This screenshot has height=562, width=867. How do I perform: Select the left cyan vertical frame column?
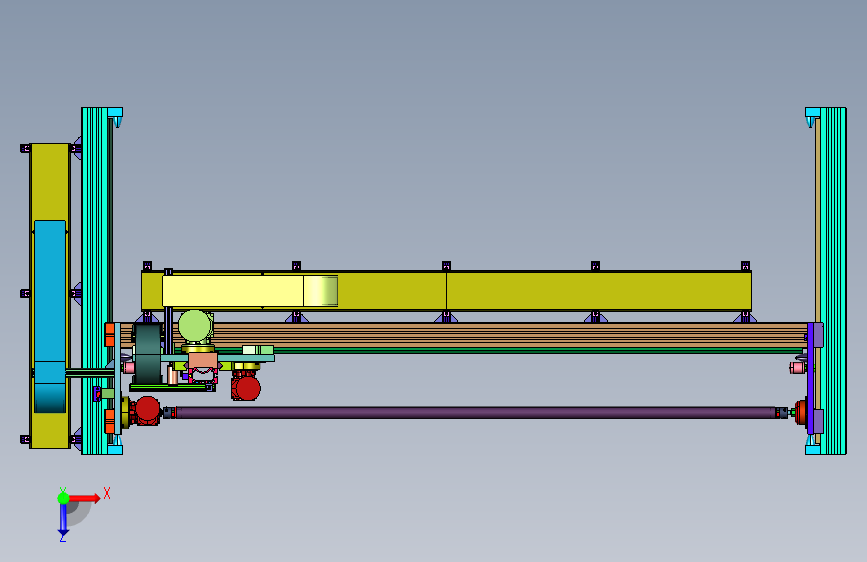point(97,280)
